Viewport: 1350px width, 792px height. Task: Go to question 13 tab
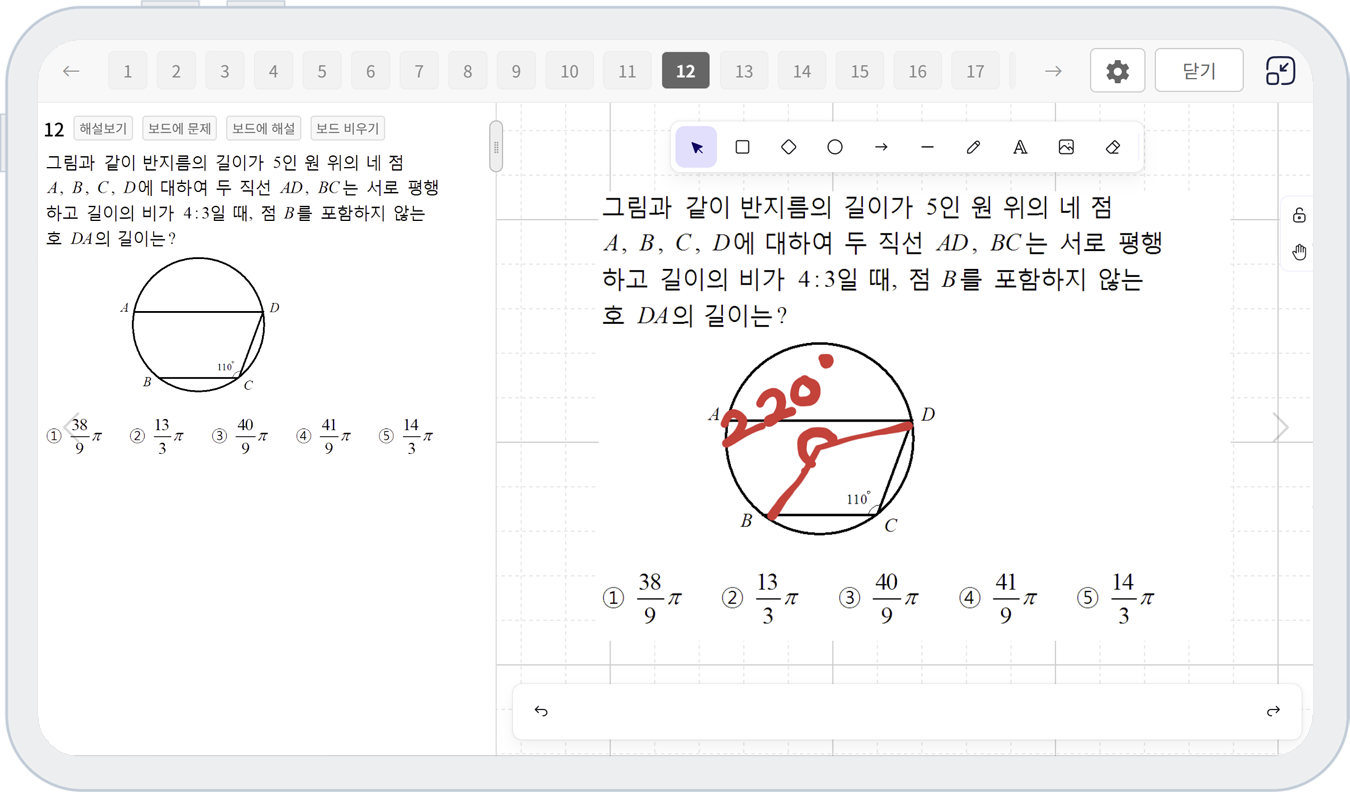pos(744,72)
